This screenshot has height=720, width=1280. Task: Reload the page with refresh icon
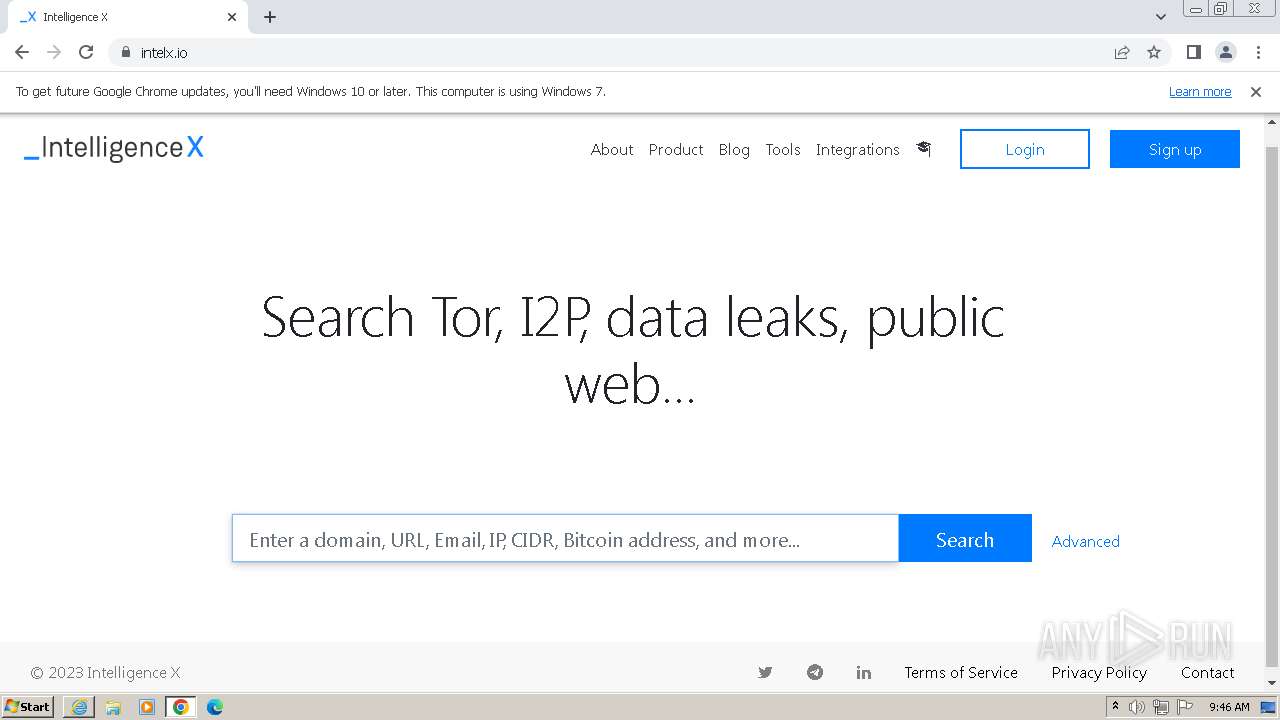coord(86,52)
